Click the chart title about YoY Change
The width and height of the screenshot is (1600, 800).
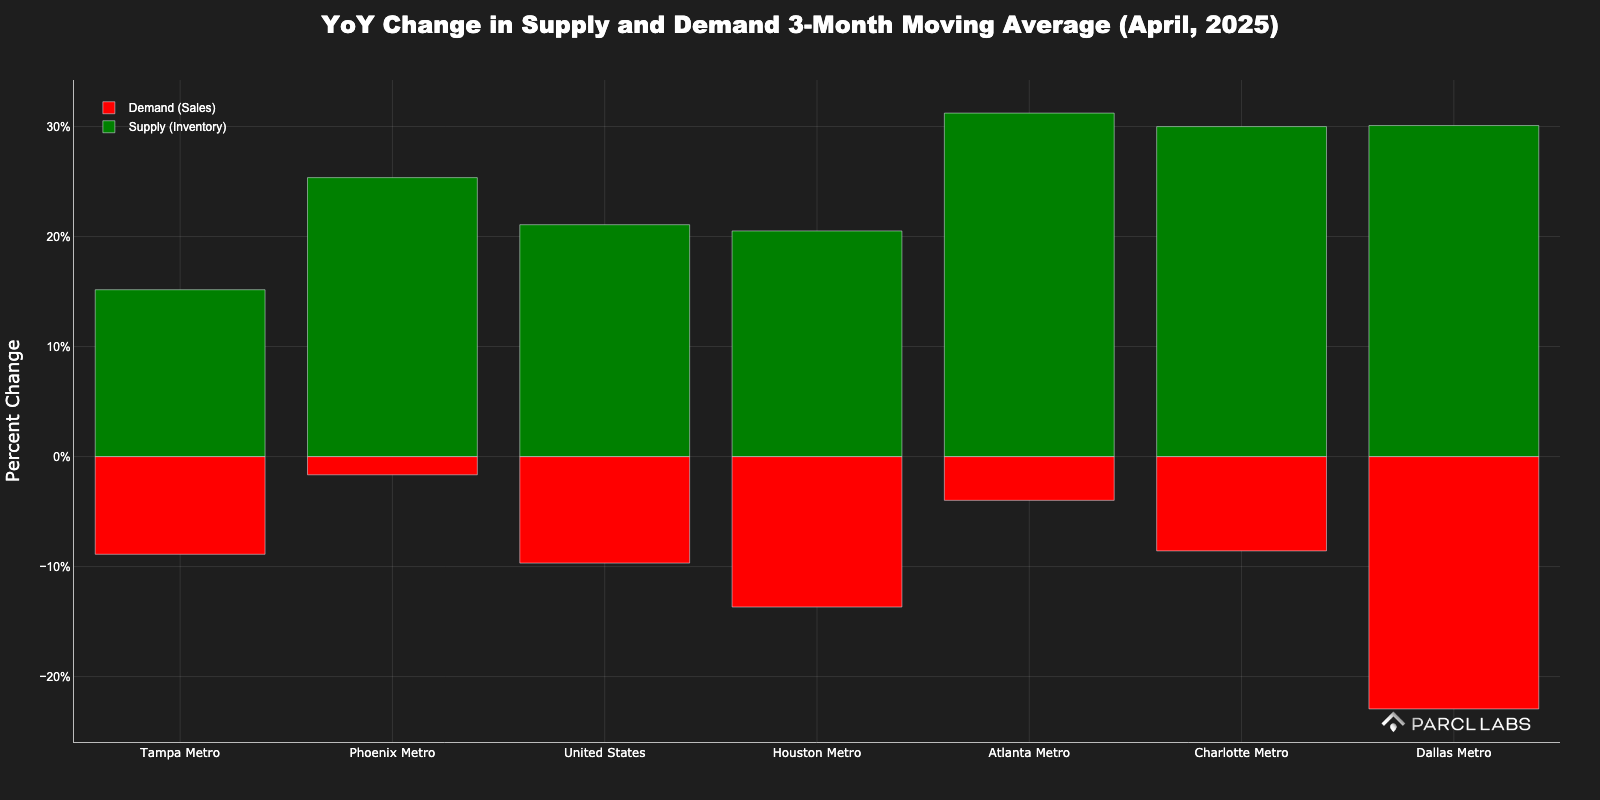click(x=800, y=25)
